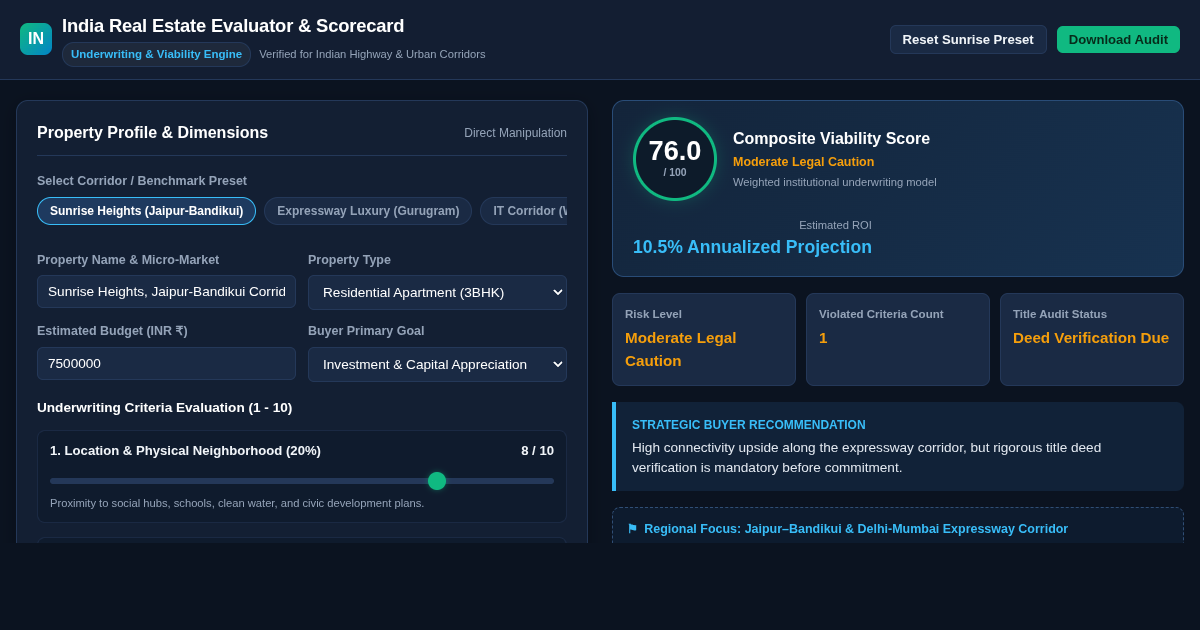Click the 8 / 10 score value
This screenshot has height=630, width=1200.
tap(537, 451)
